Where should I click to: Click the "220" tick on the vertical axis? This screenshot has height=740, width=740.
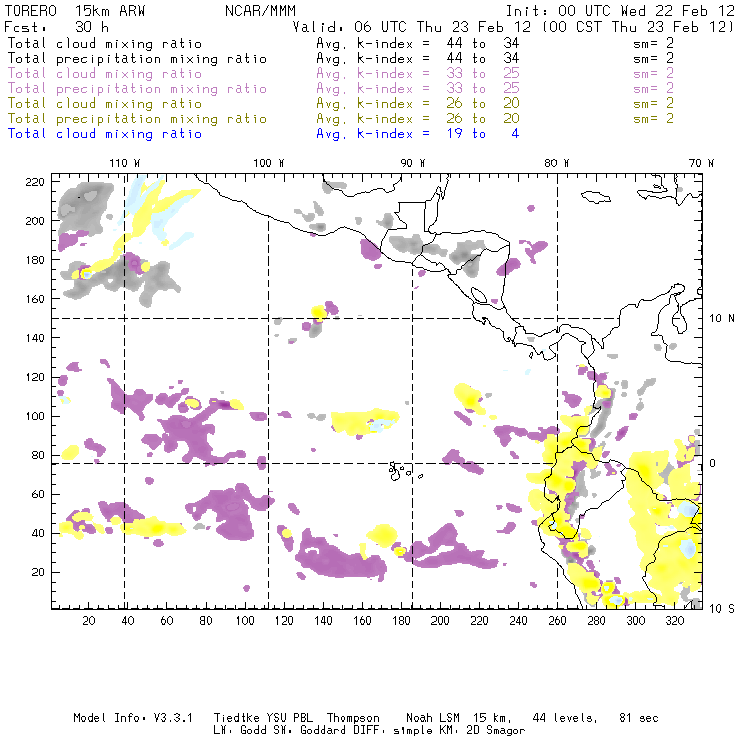point(35,182)
